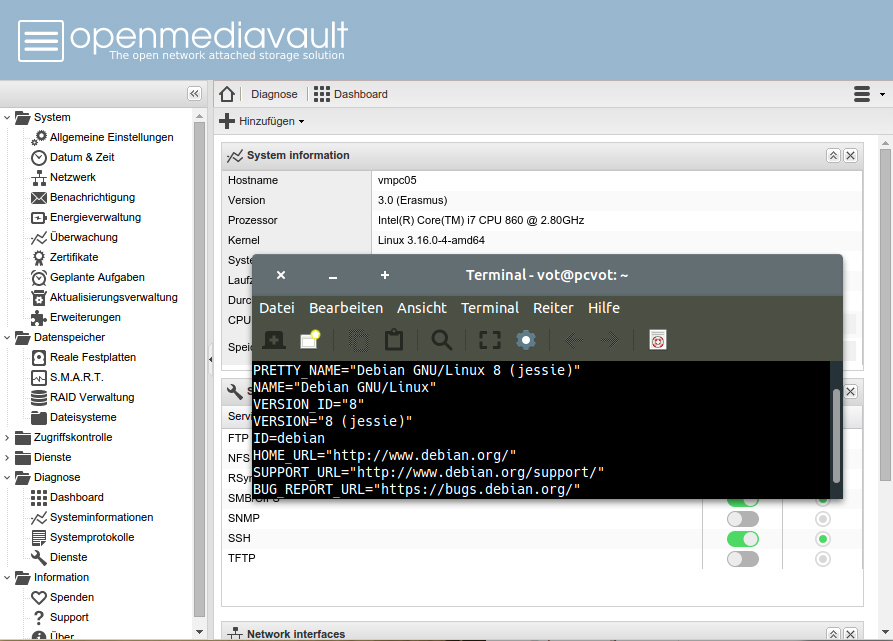
Task: Click the Netzwerk icon in sidebar
Action: [x=39, y=178]
